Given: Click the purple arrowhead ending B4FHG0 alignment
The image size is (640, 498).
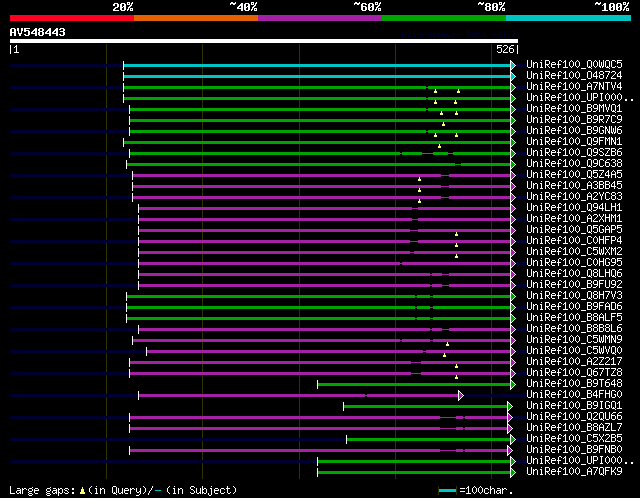Looking at the screenshot, I should pos(461,396).
